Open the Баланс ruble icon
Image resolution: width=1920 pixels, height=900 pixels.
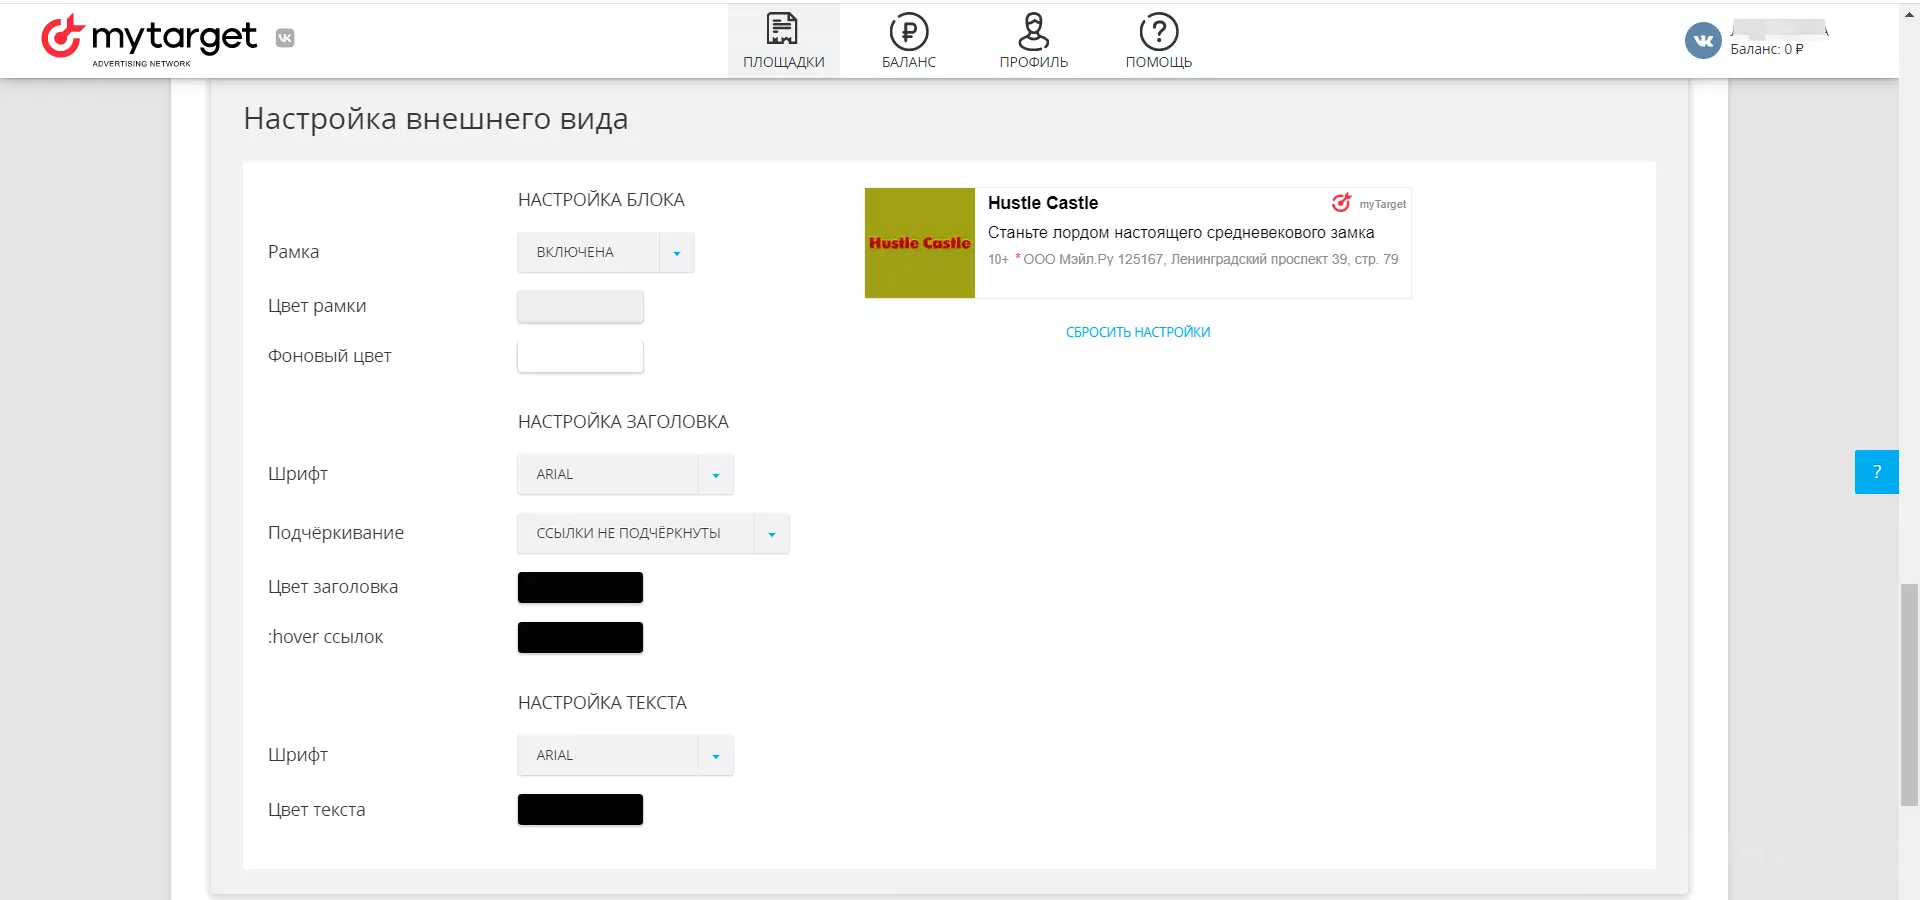(909, 31)
